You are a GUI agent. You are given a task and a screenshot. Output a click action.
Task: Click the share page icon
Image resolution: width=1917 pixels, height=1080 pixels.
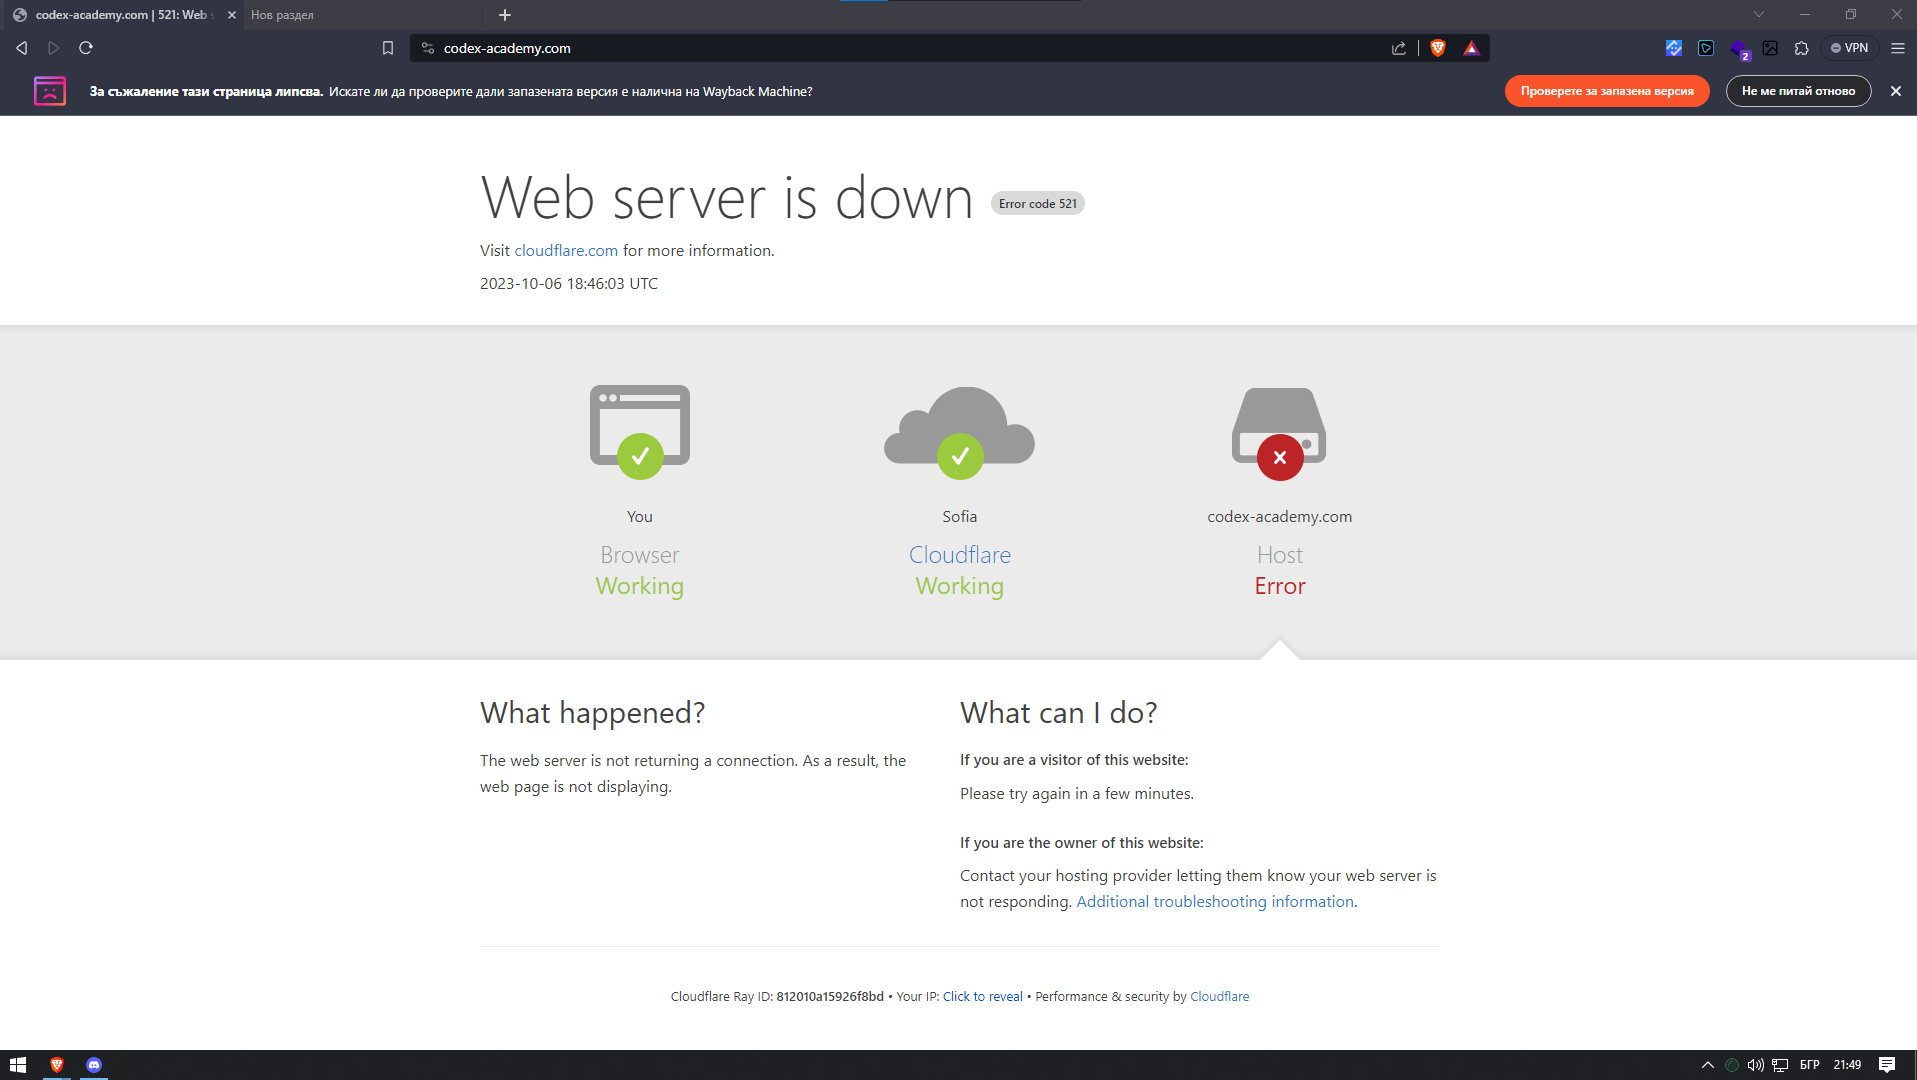tap(1399, 48)
